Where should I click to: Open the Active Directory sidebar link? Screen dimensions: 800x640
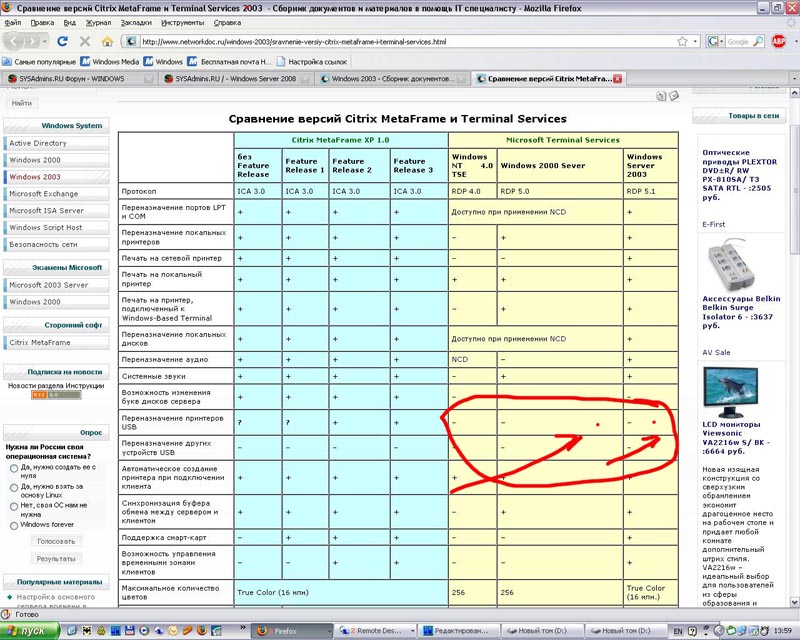coord(56,143)
